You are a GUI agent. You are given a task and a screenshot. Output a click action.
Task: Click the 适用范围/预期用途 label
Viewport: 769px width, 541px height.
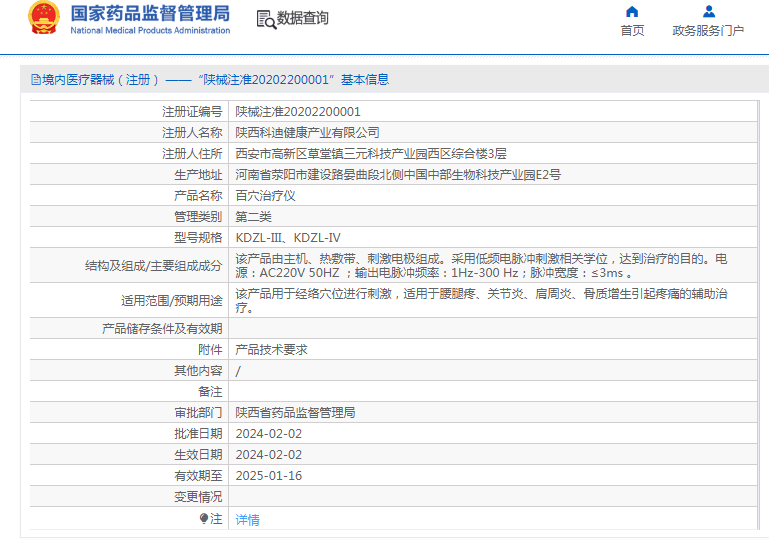[x=172, y=301]
